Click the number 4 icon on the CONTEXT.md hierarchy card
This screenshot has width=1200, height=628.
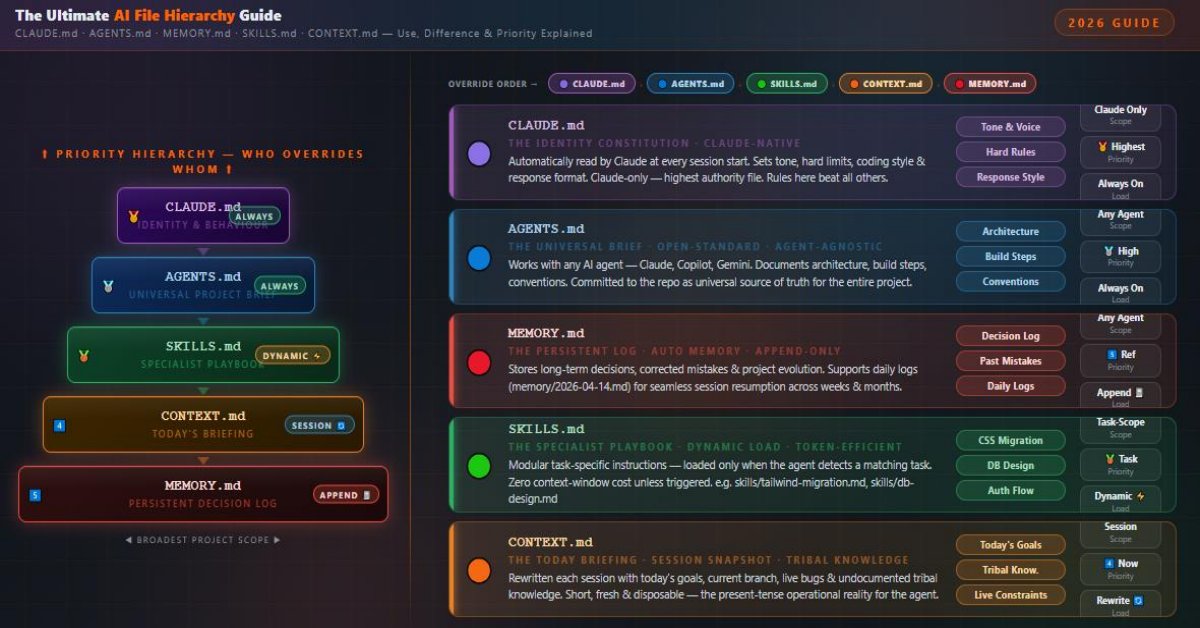click(60, 426)
